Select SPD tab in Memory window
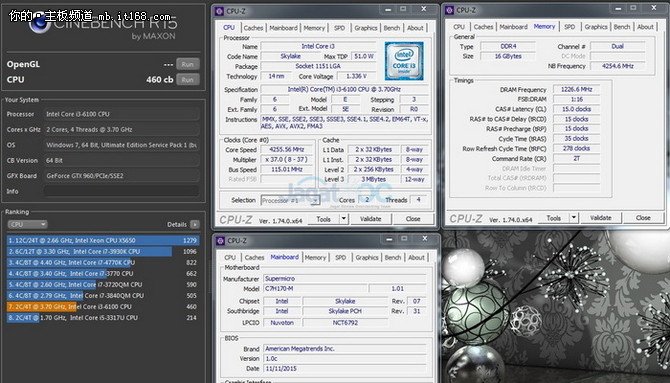This screenshot has width=670, height=383. (570, 27)
